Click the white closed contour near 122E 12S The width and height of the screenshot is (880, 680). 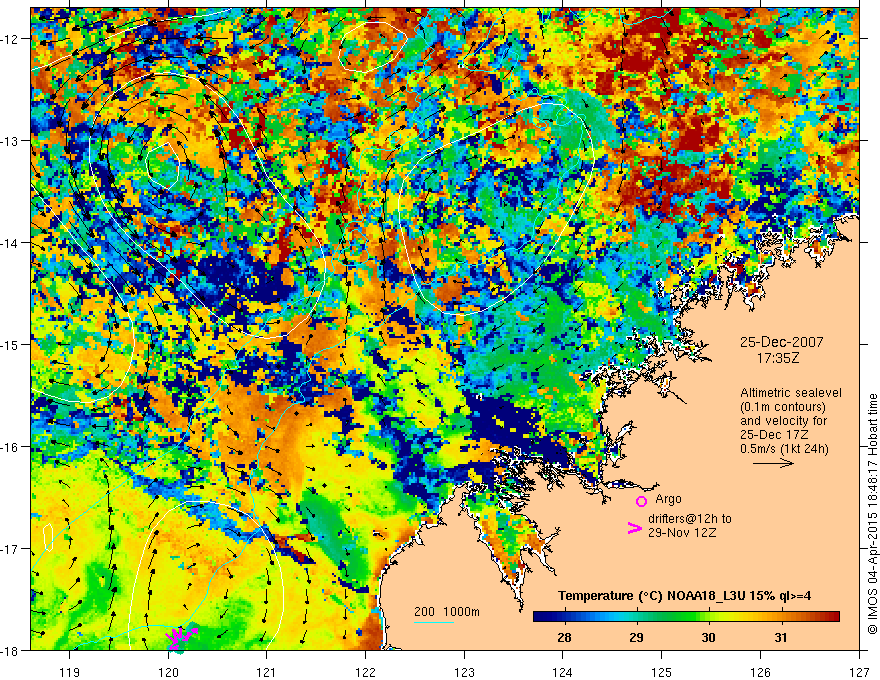pos(373,46)
